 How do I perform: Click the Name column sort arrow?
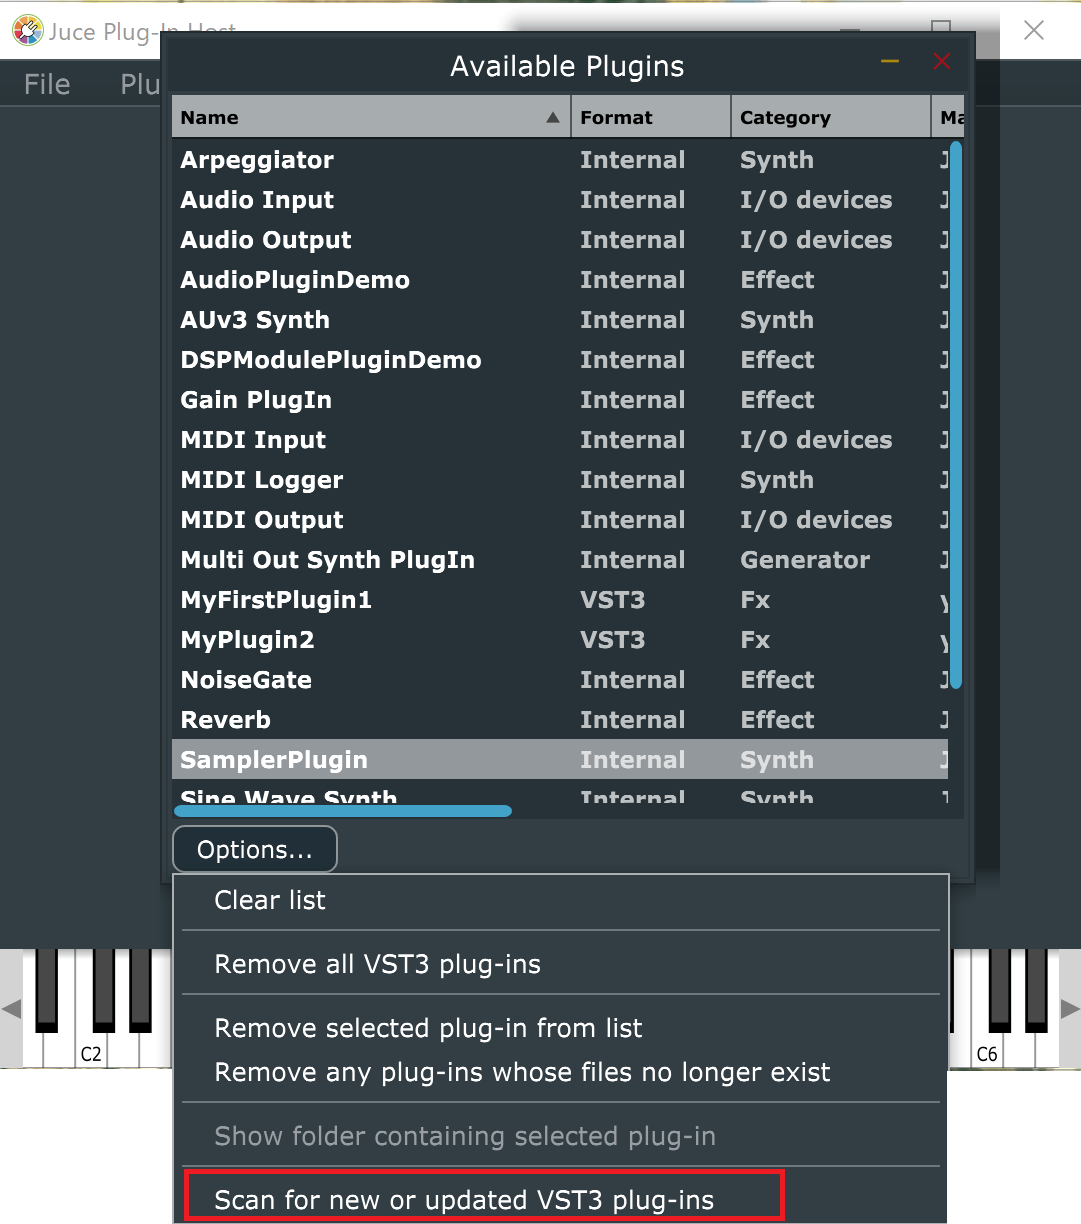click(553, 117)
